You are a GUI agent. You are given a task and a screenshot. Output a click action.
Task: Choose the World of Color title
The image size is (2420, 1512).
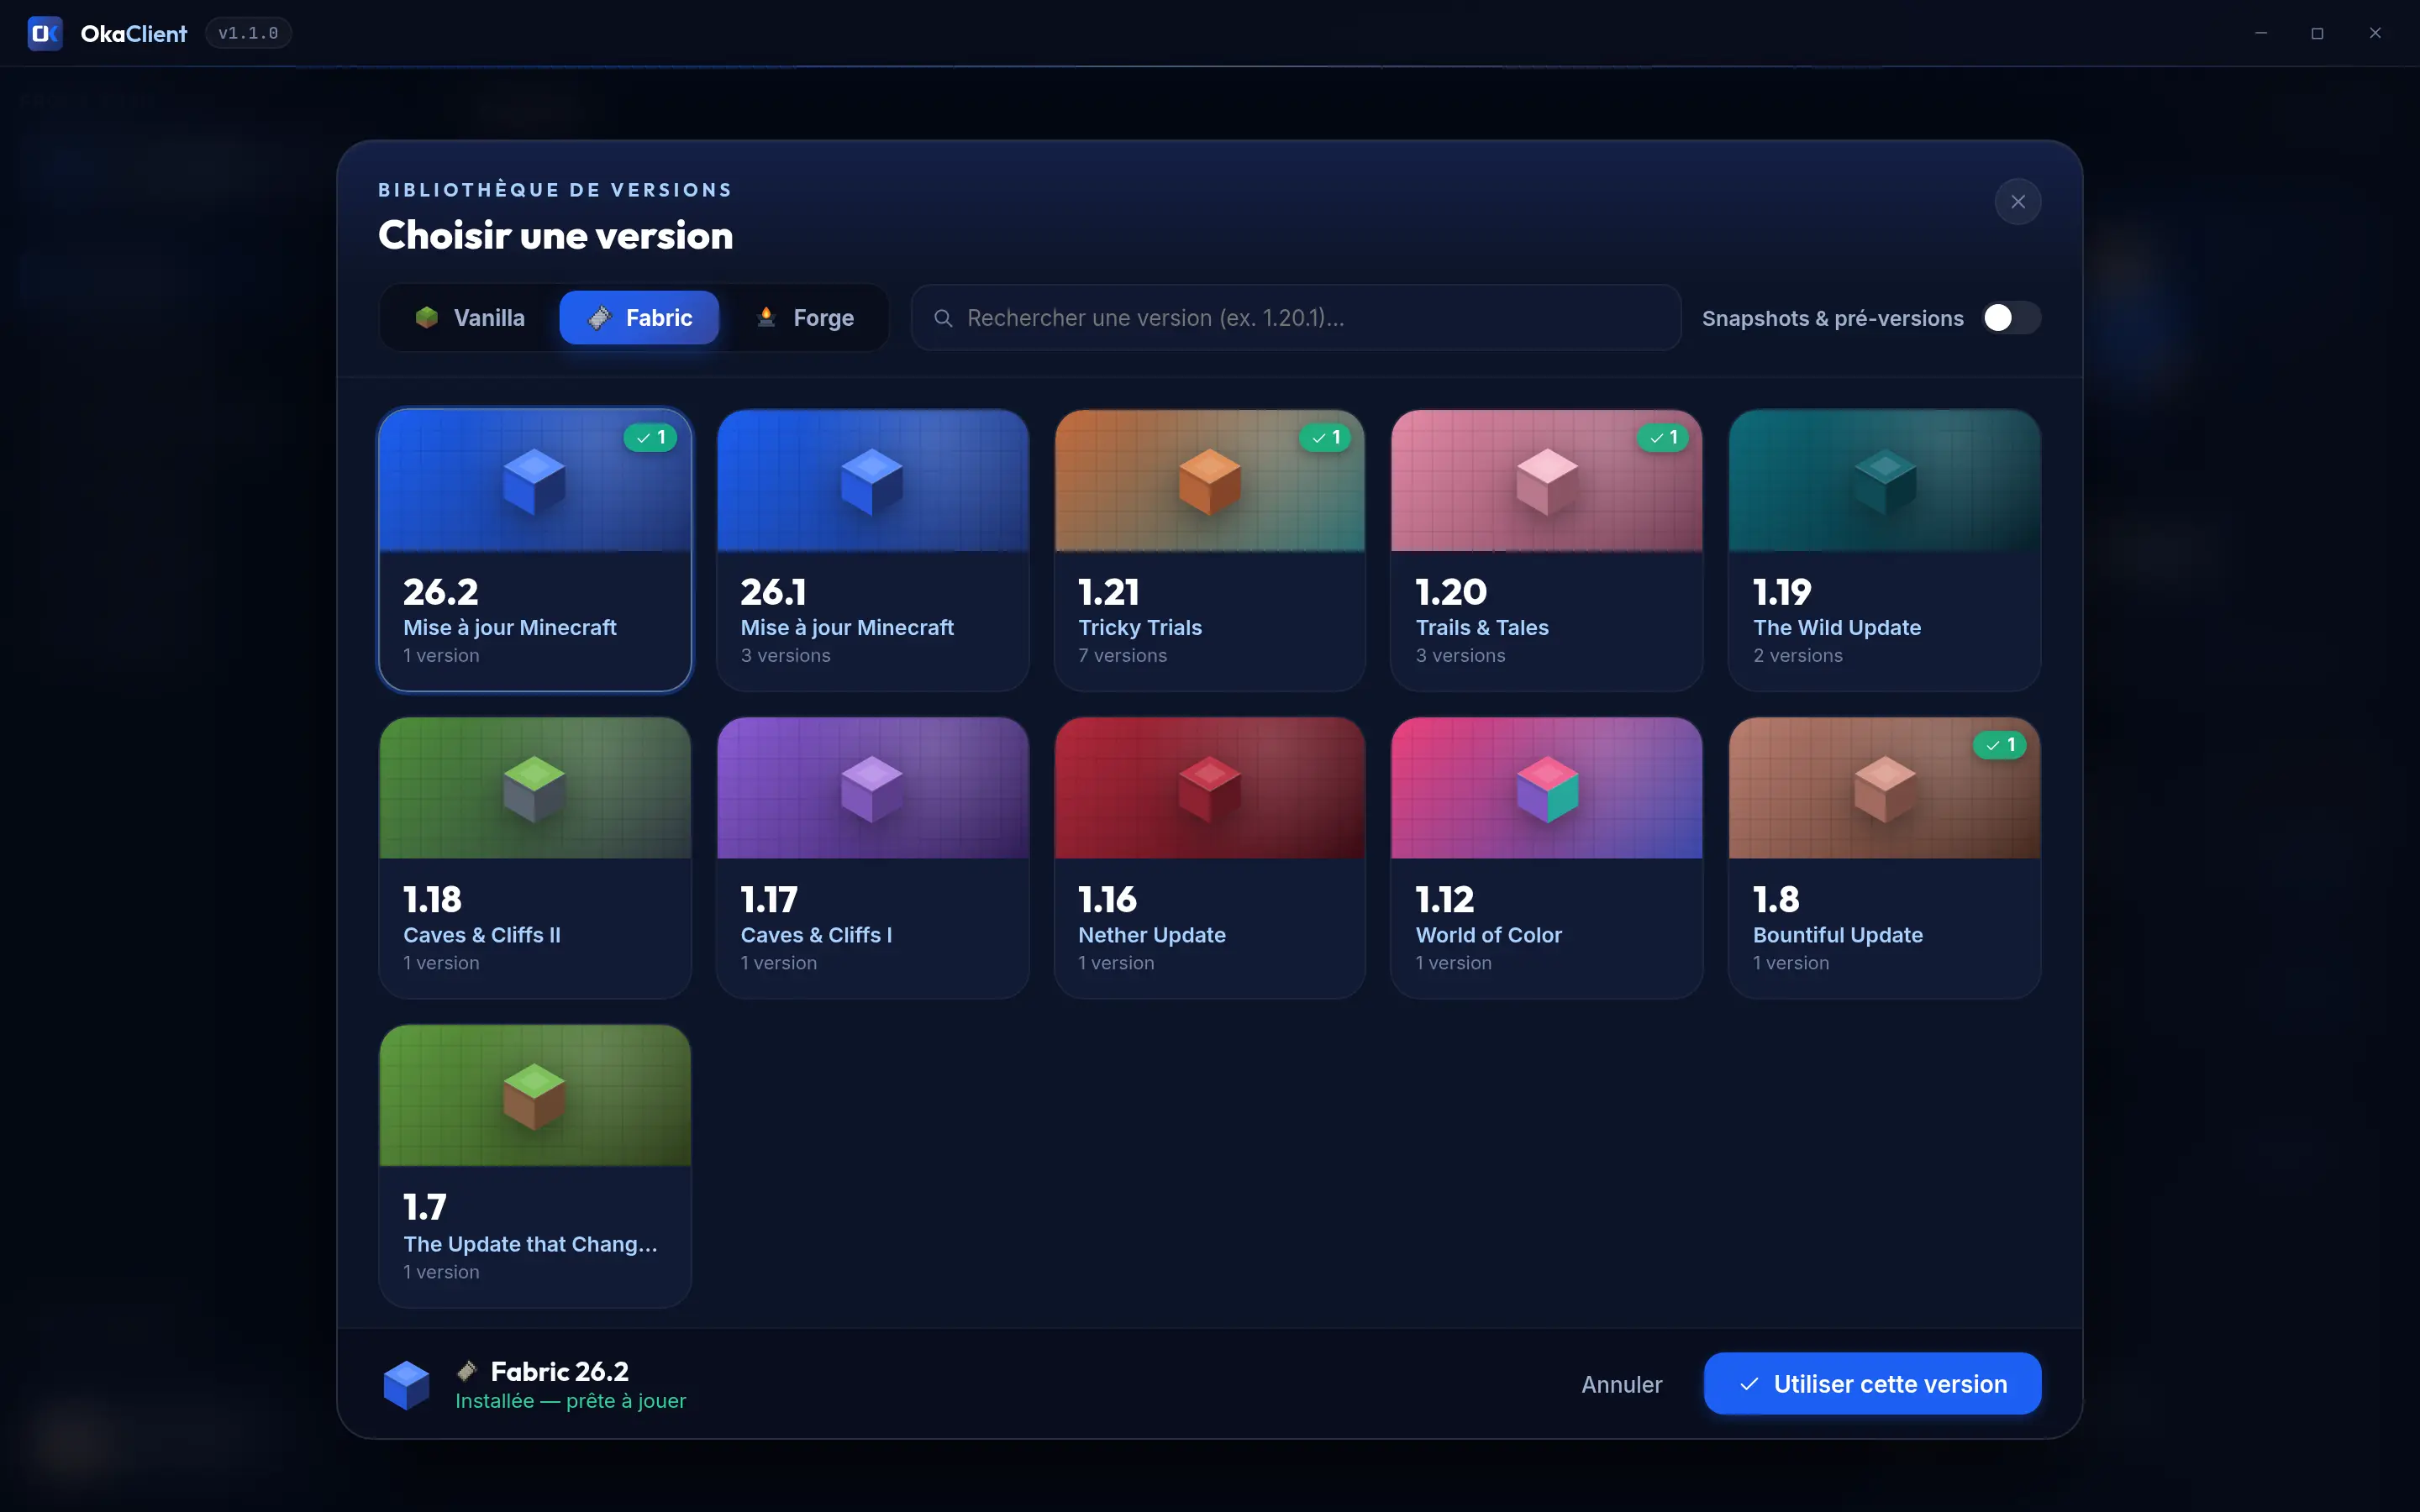[1488, 935]
